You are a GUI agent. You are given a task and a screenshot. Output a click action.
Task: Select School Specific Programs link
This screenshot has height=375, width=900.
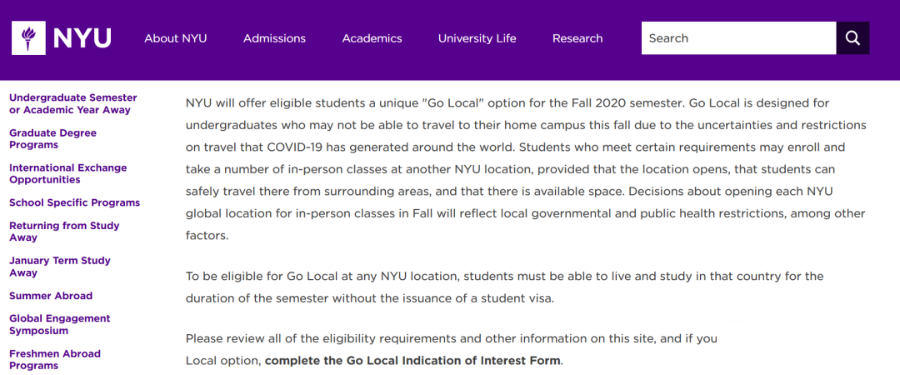(x=75, y=203)
